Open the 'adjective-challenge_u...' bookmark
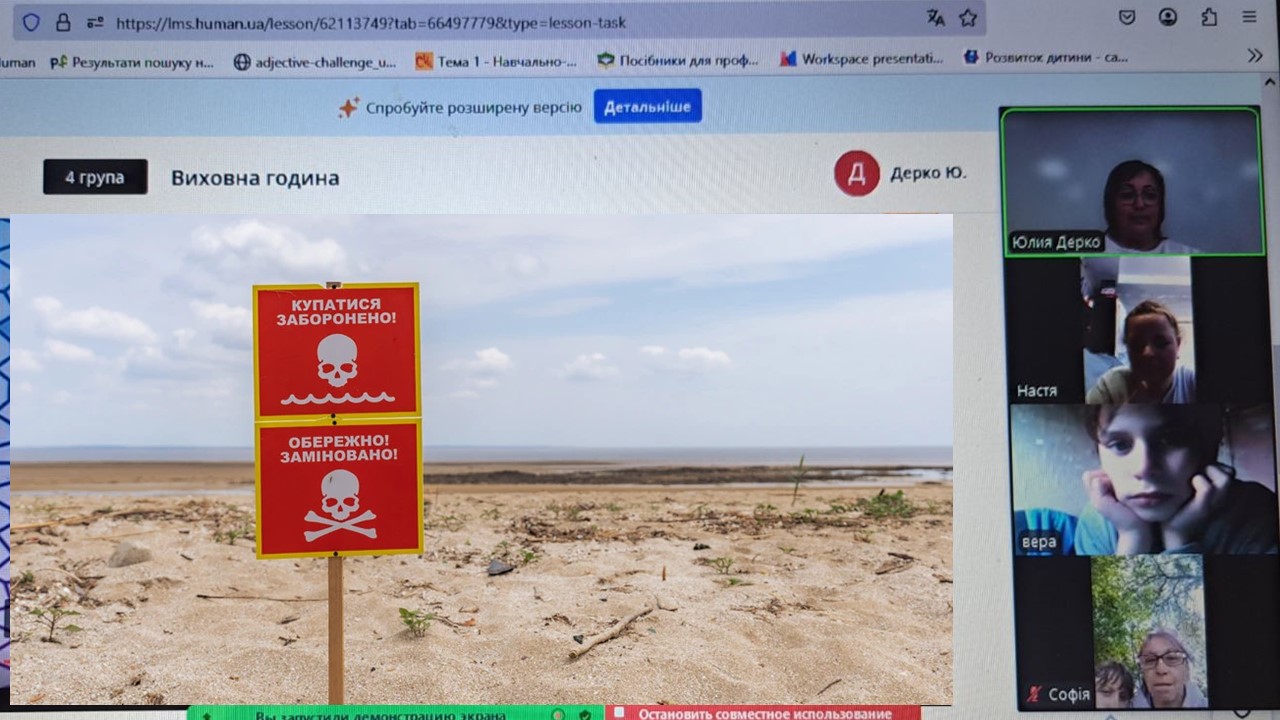Viewport: 1280px width, 720px height. tap(315, 62)
